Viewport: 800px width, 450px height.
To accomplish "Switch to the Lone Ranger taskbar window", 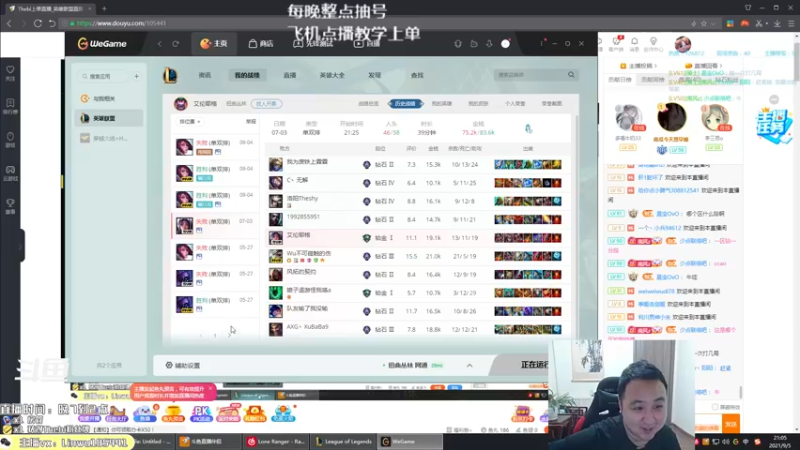I will pos(277,441).
